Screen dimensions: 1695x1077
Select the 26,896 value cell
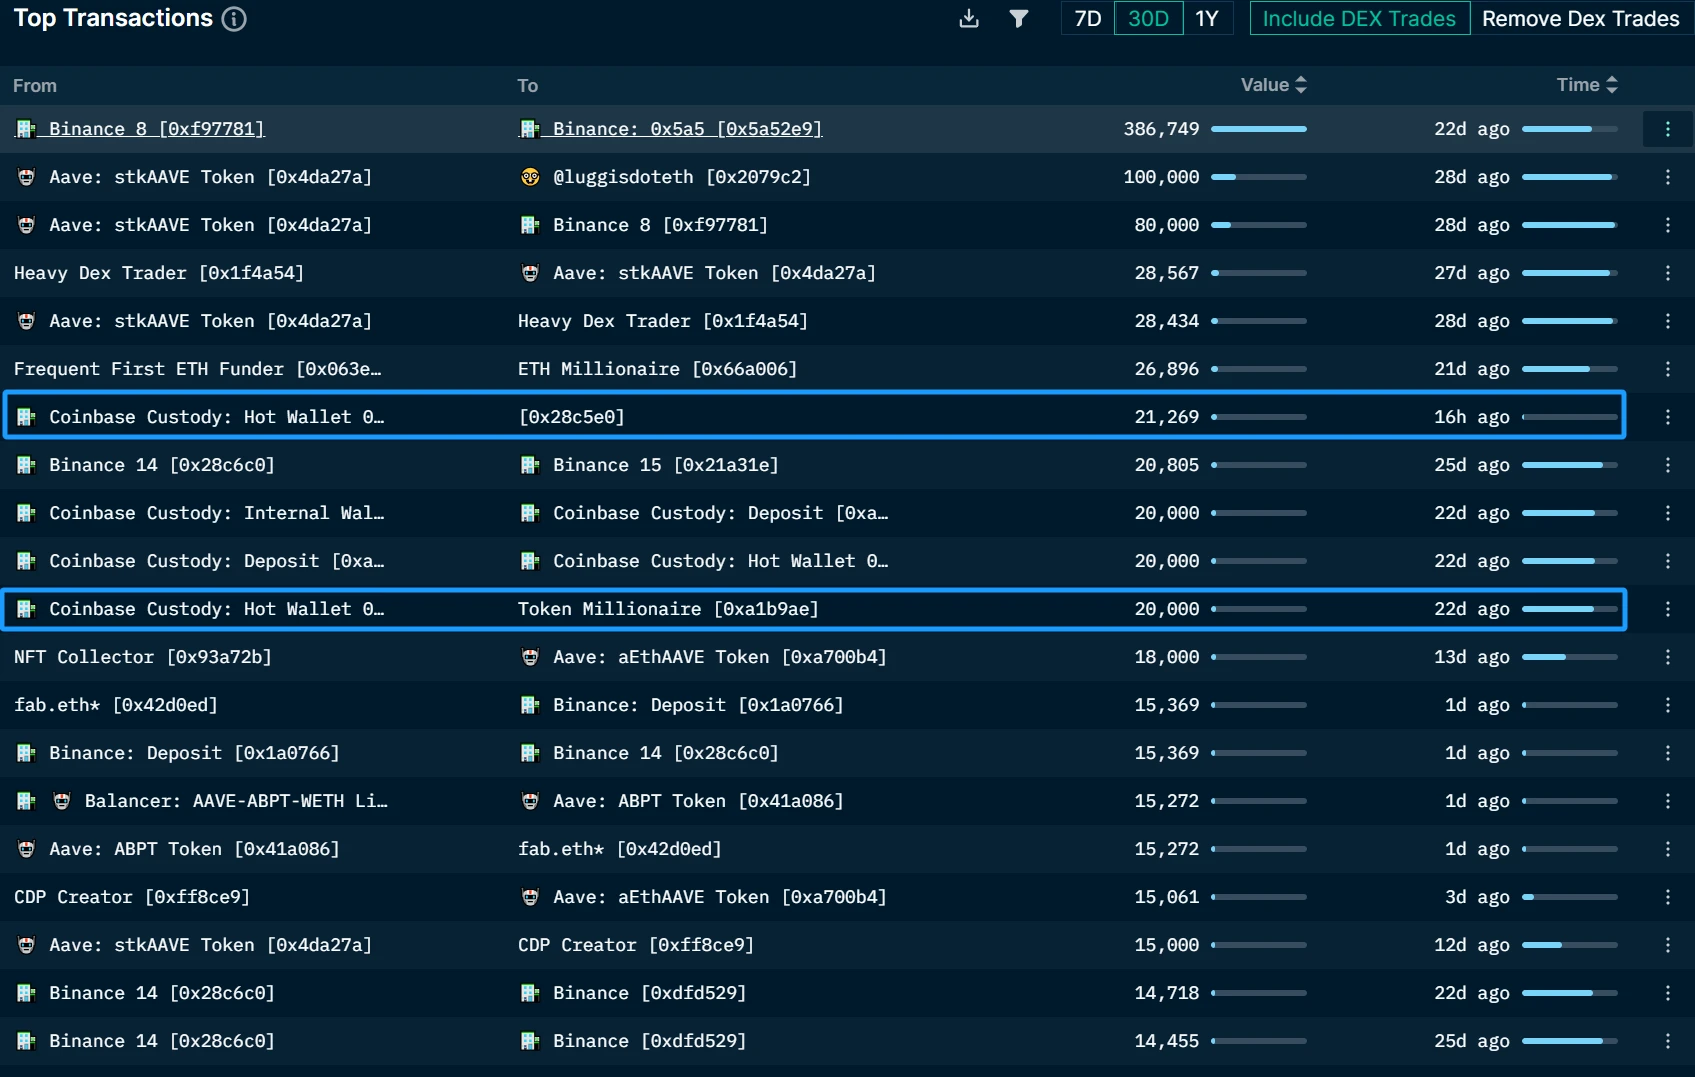pos(1166,369)
